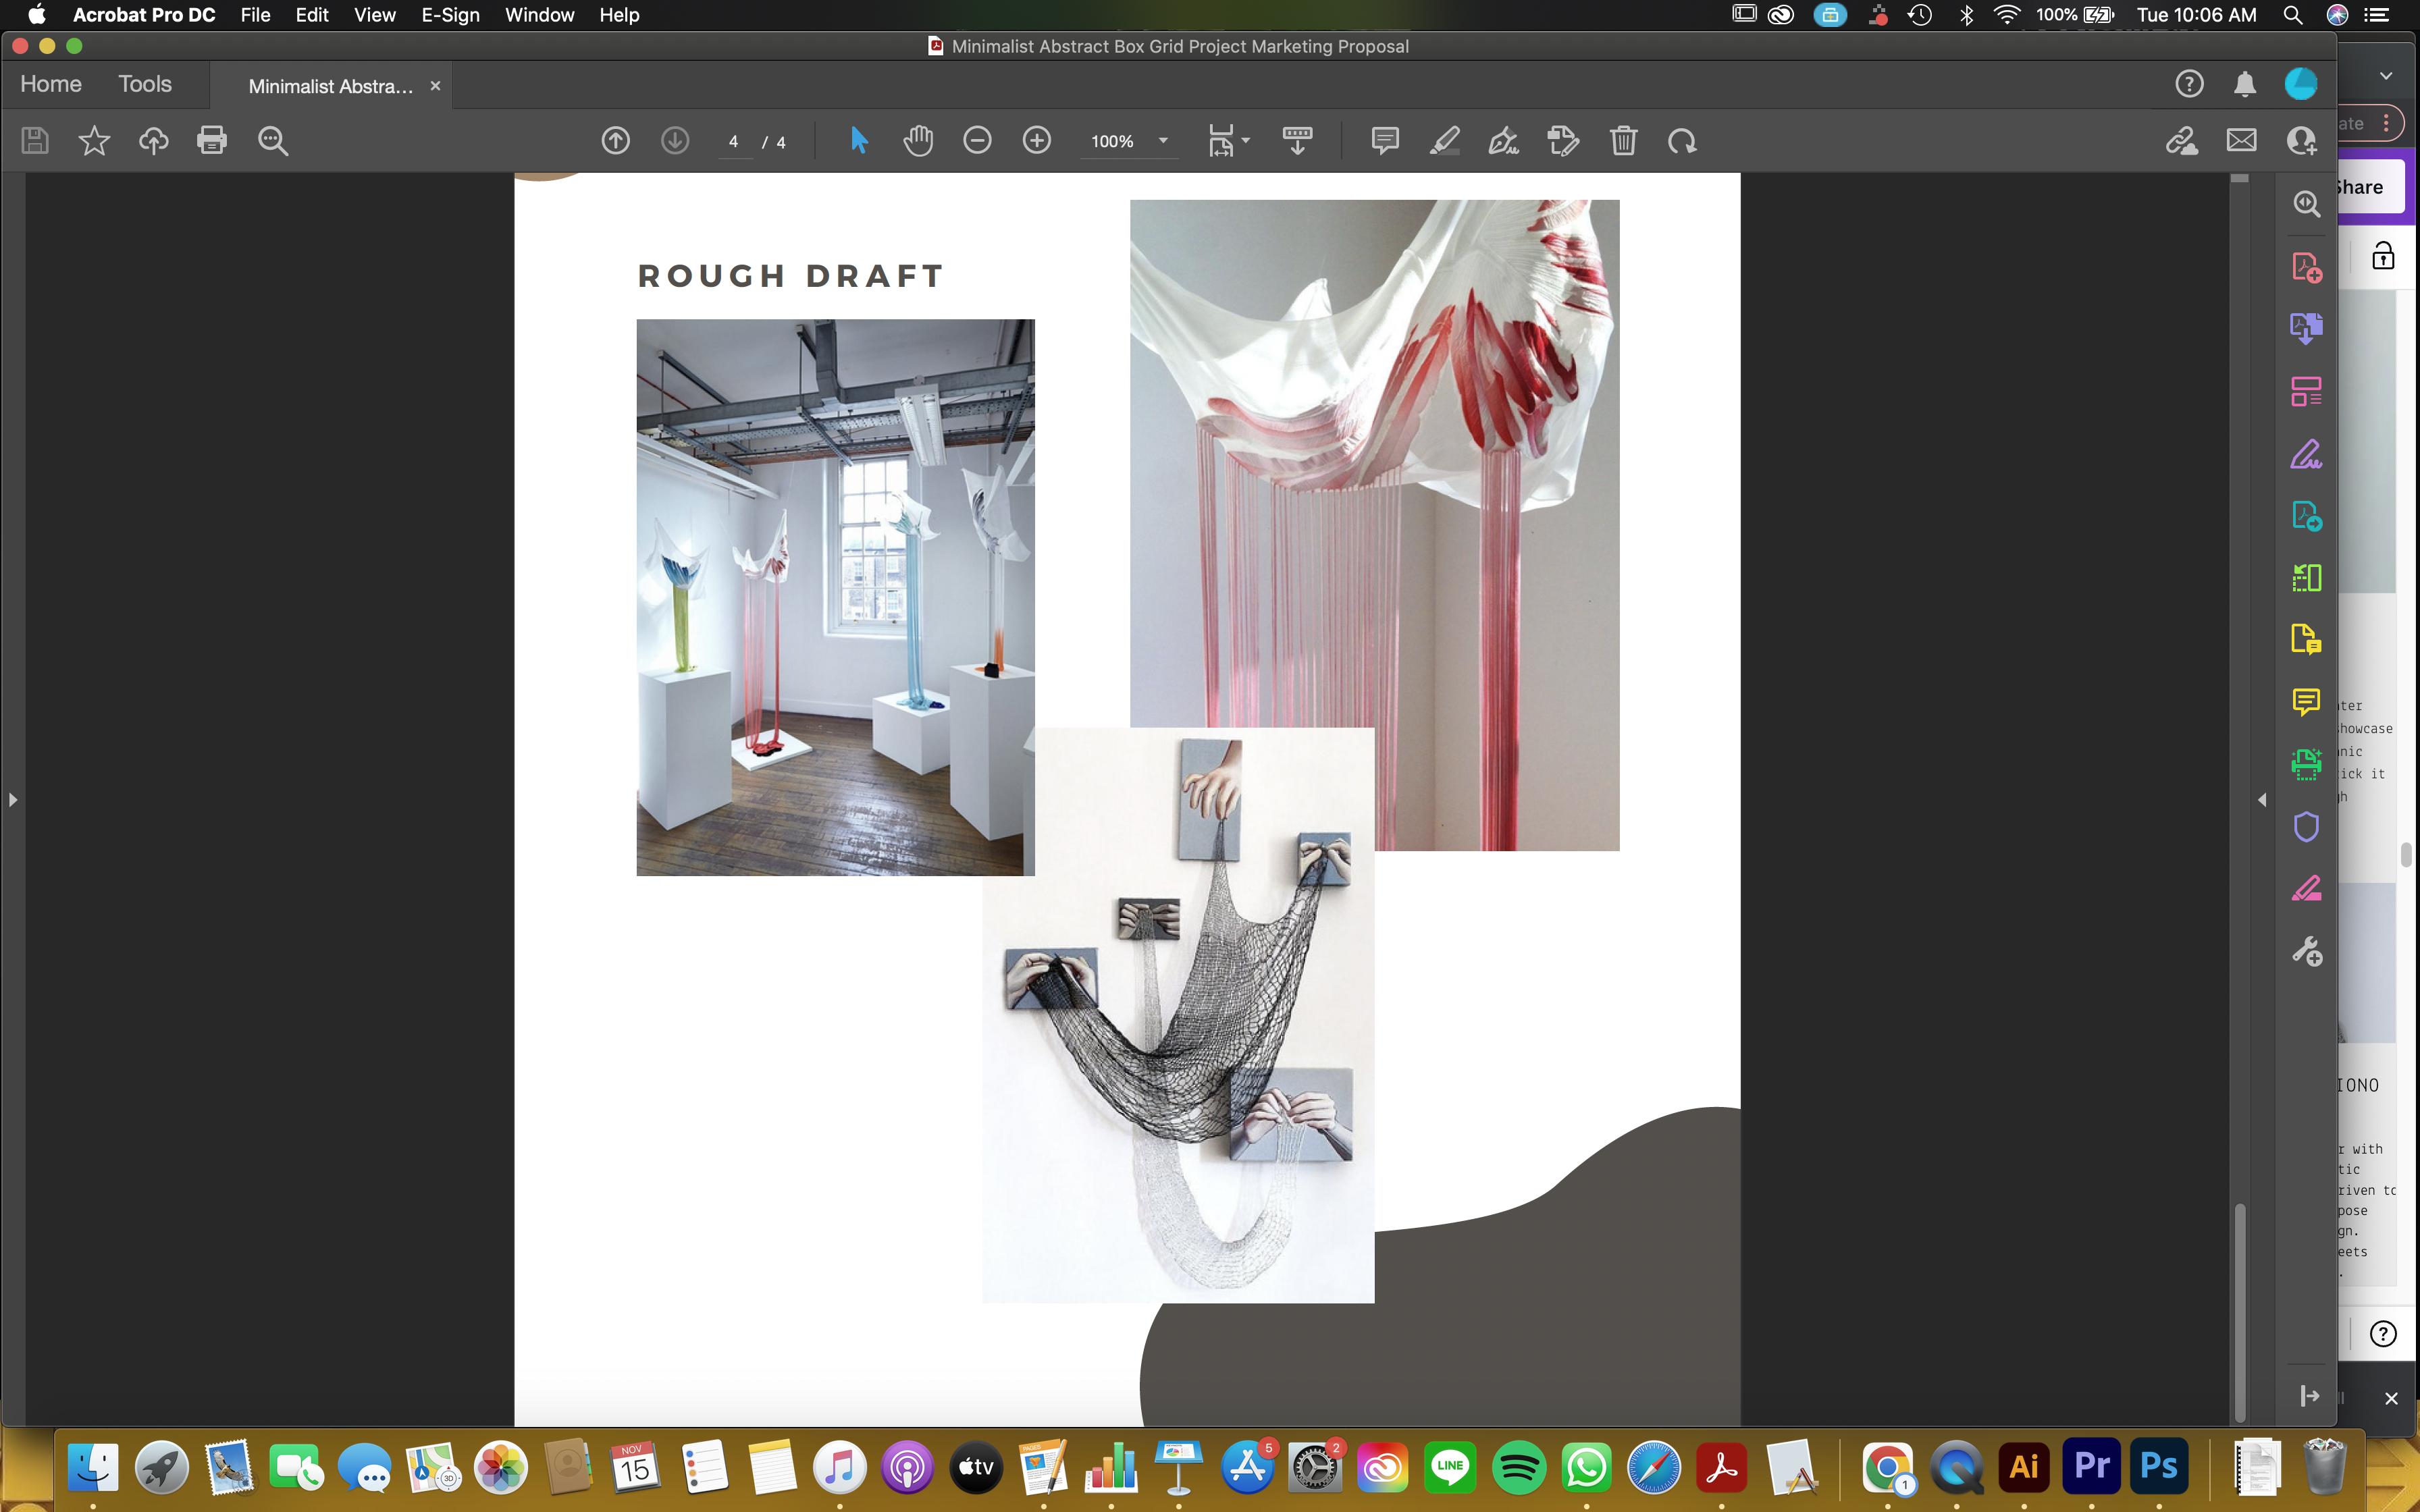Image resolution: width=2420 pixels, height=1512 pixels.
Task: Open the 100% zoom level dropdown
Action: (x=1163, y=141)
